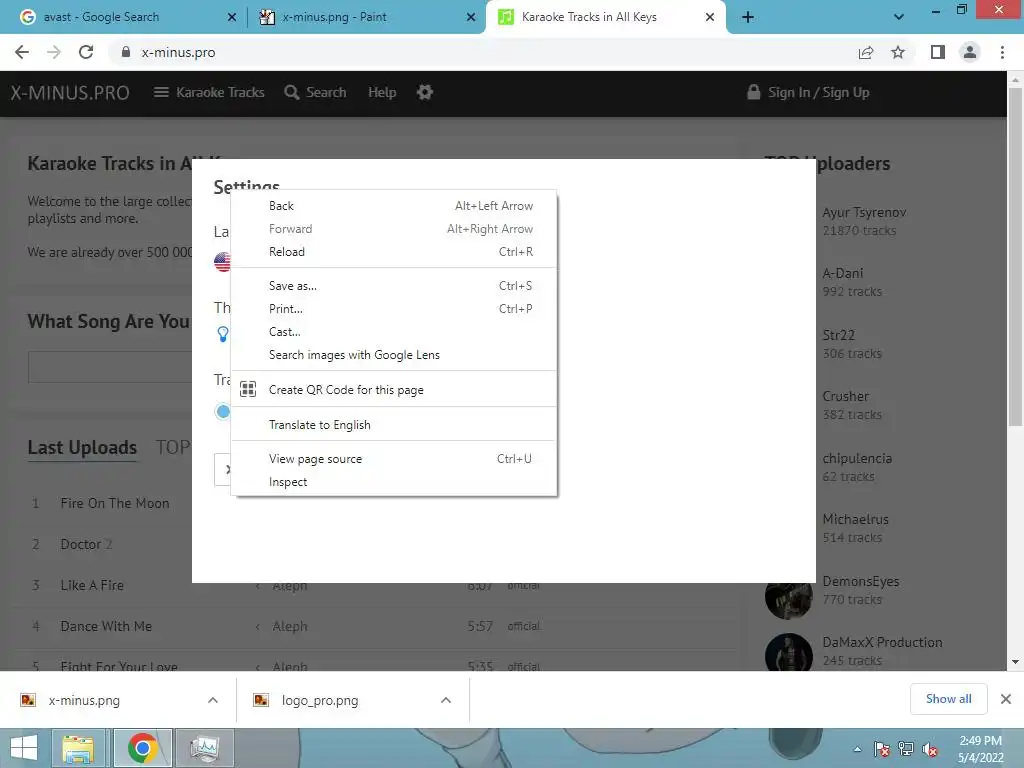Open File Explorer from taskbar
1024x768 pixels.
(78, 748)
